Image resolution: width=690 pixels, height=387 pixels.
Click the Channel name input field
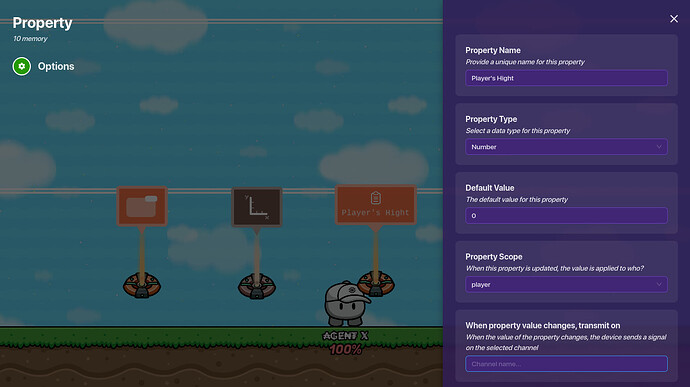click(566, 364)
